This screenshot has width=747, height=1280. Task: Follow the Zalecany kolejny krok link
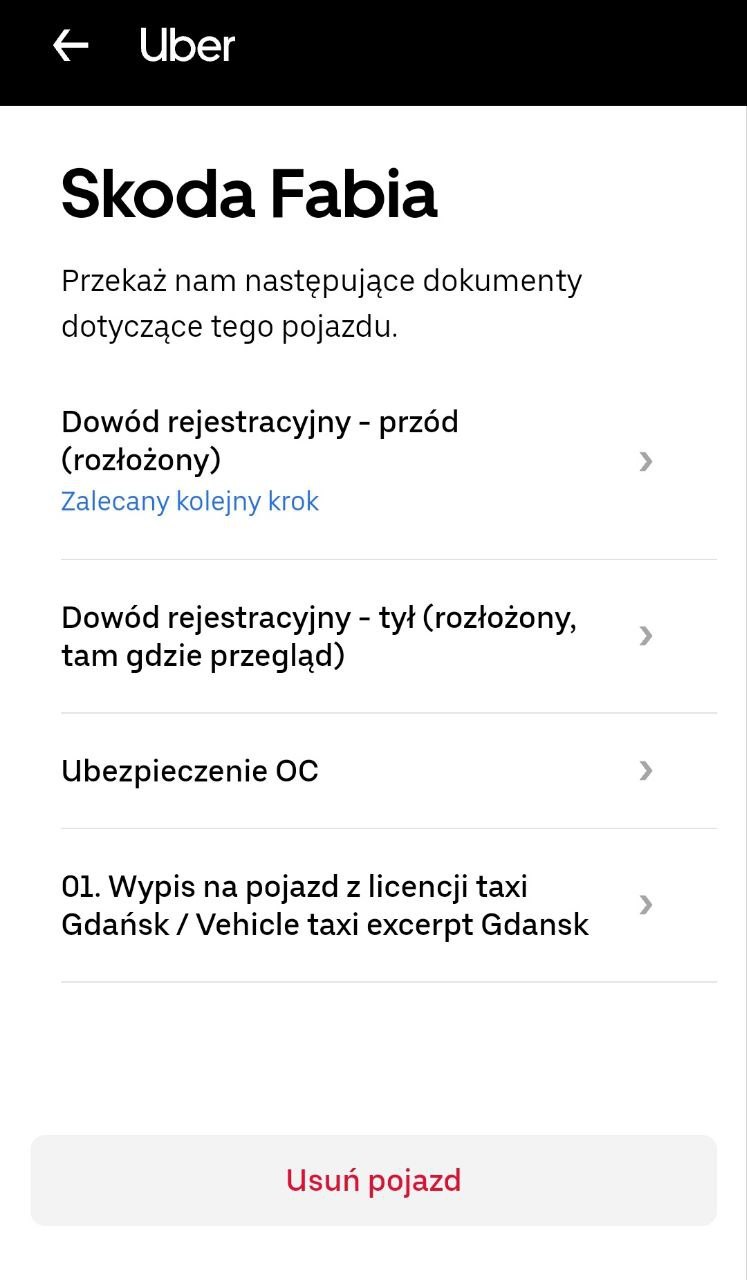point(190,501)
